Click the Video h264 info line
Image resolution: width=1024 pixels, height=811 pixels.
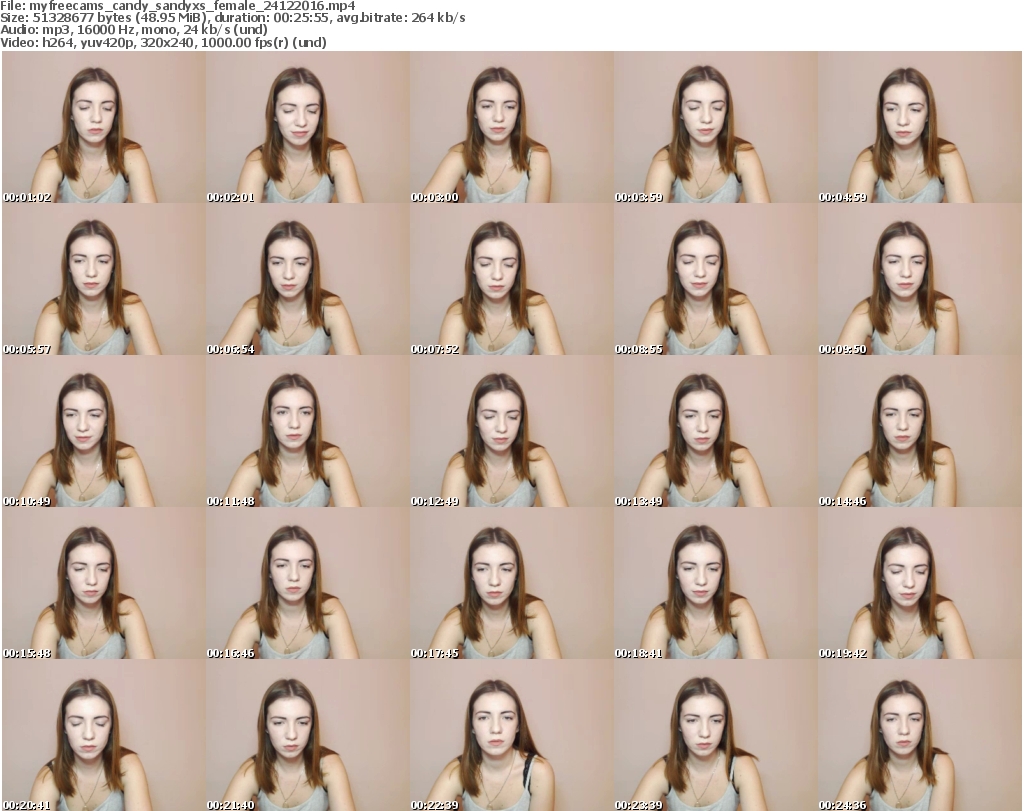(x=163, y=42)
